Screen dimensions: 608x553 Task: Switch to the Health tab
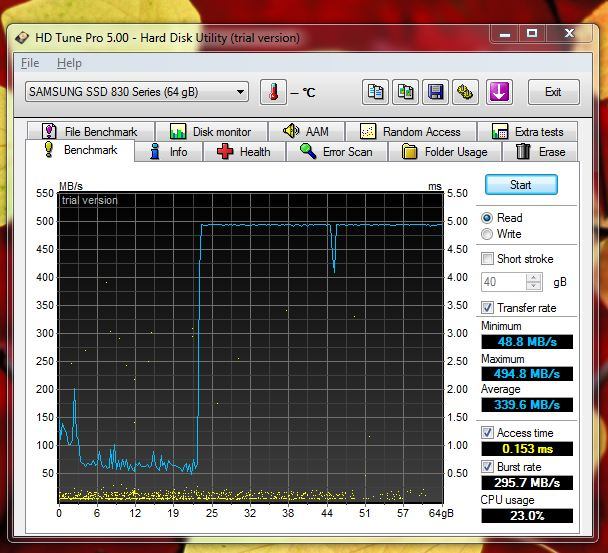245,152
